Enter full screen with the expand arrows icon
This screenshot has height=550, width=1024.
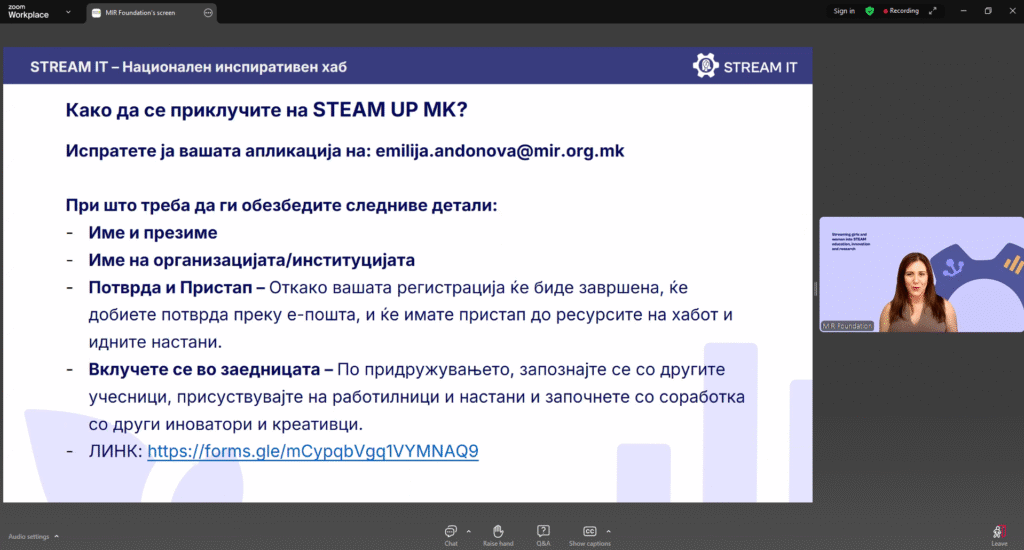(x=933, y=11)
